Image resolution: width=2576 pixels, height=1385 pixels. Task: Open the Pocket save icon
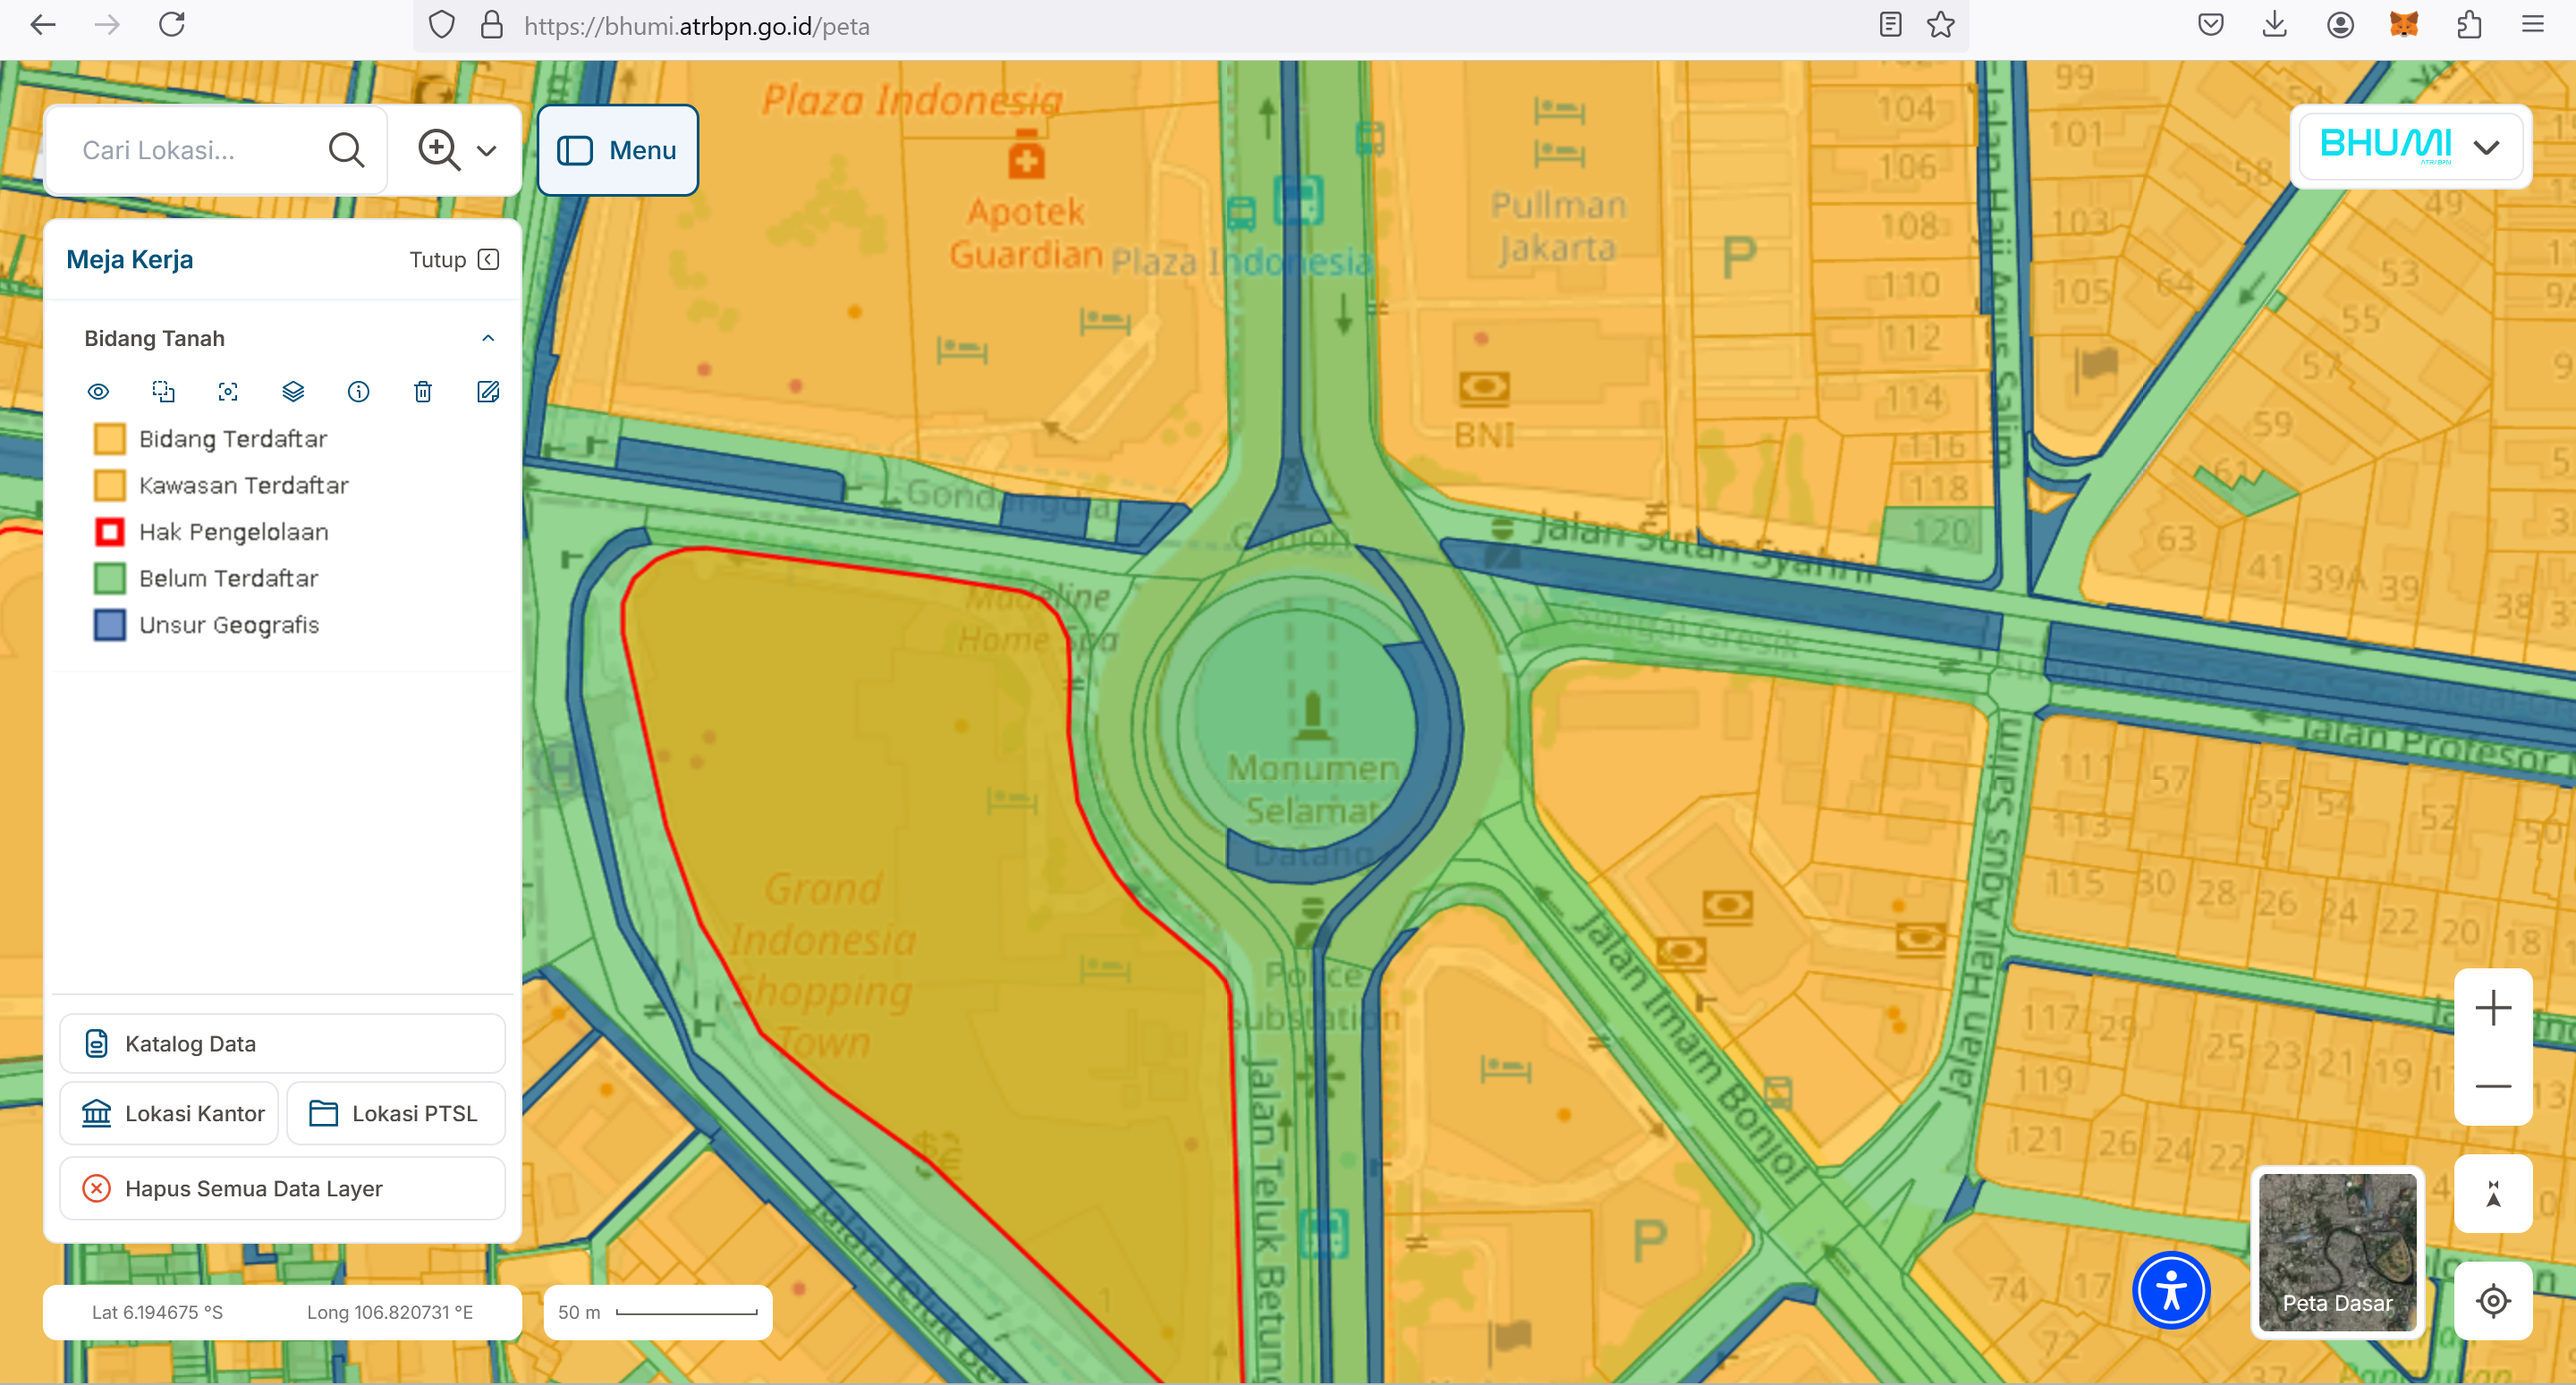2210,25
